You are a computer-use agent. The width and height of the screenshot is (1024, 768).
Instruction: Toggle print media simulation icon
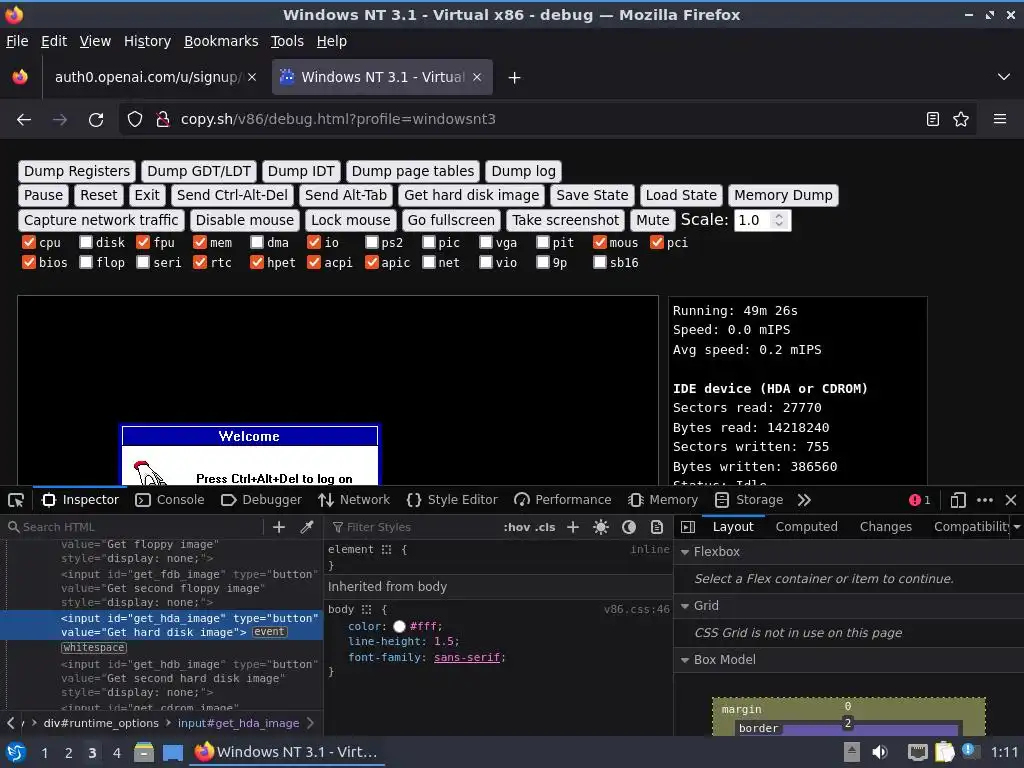click(x=657, y=527)
